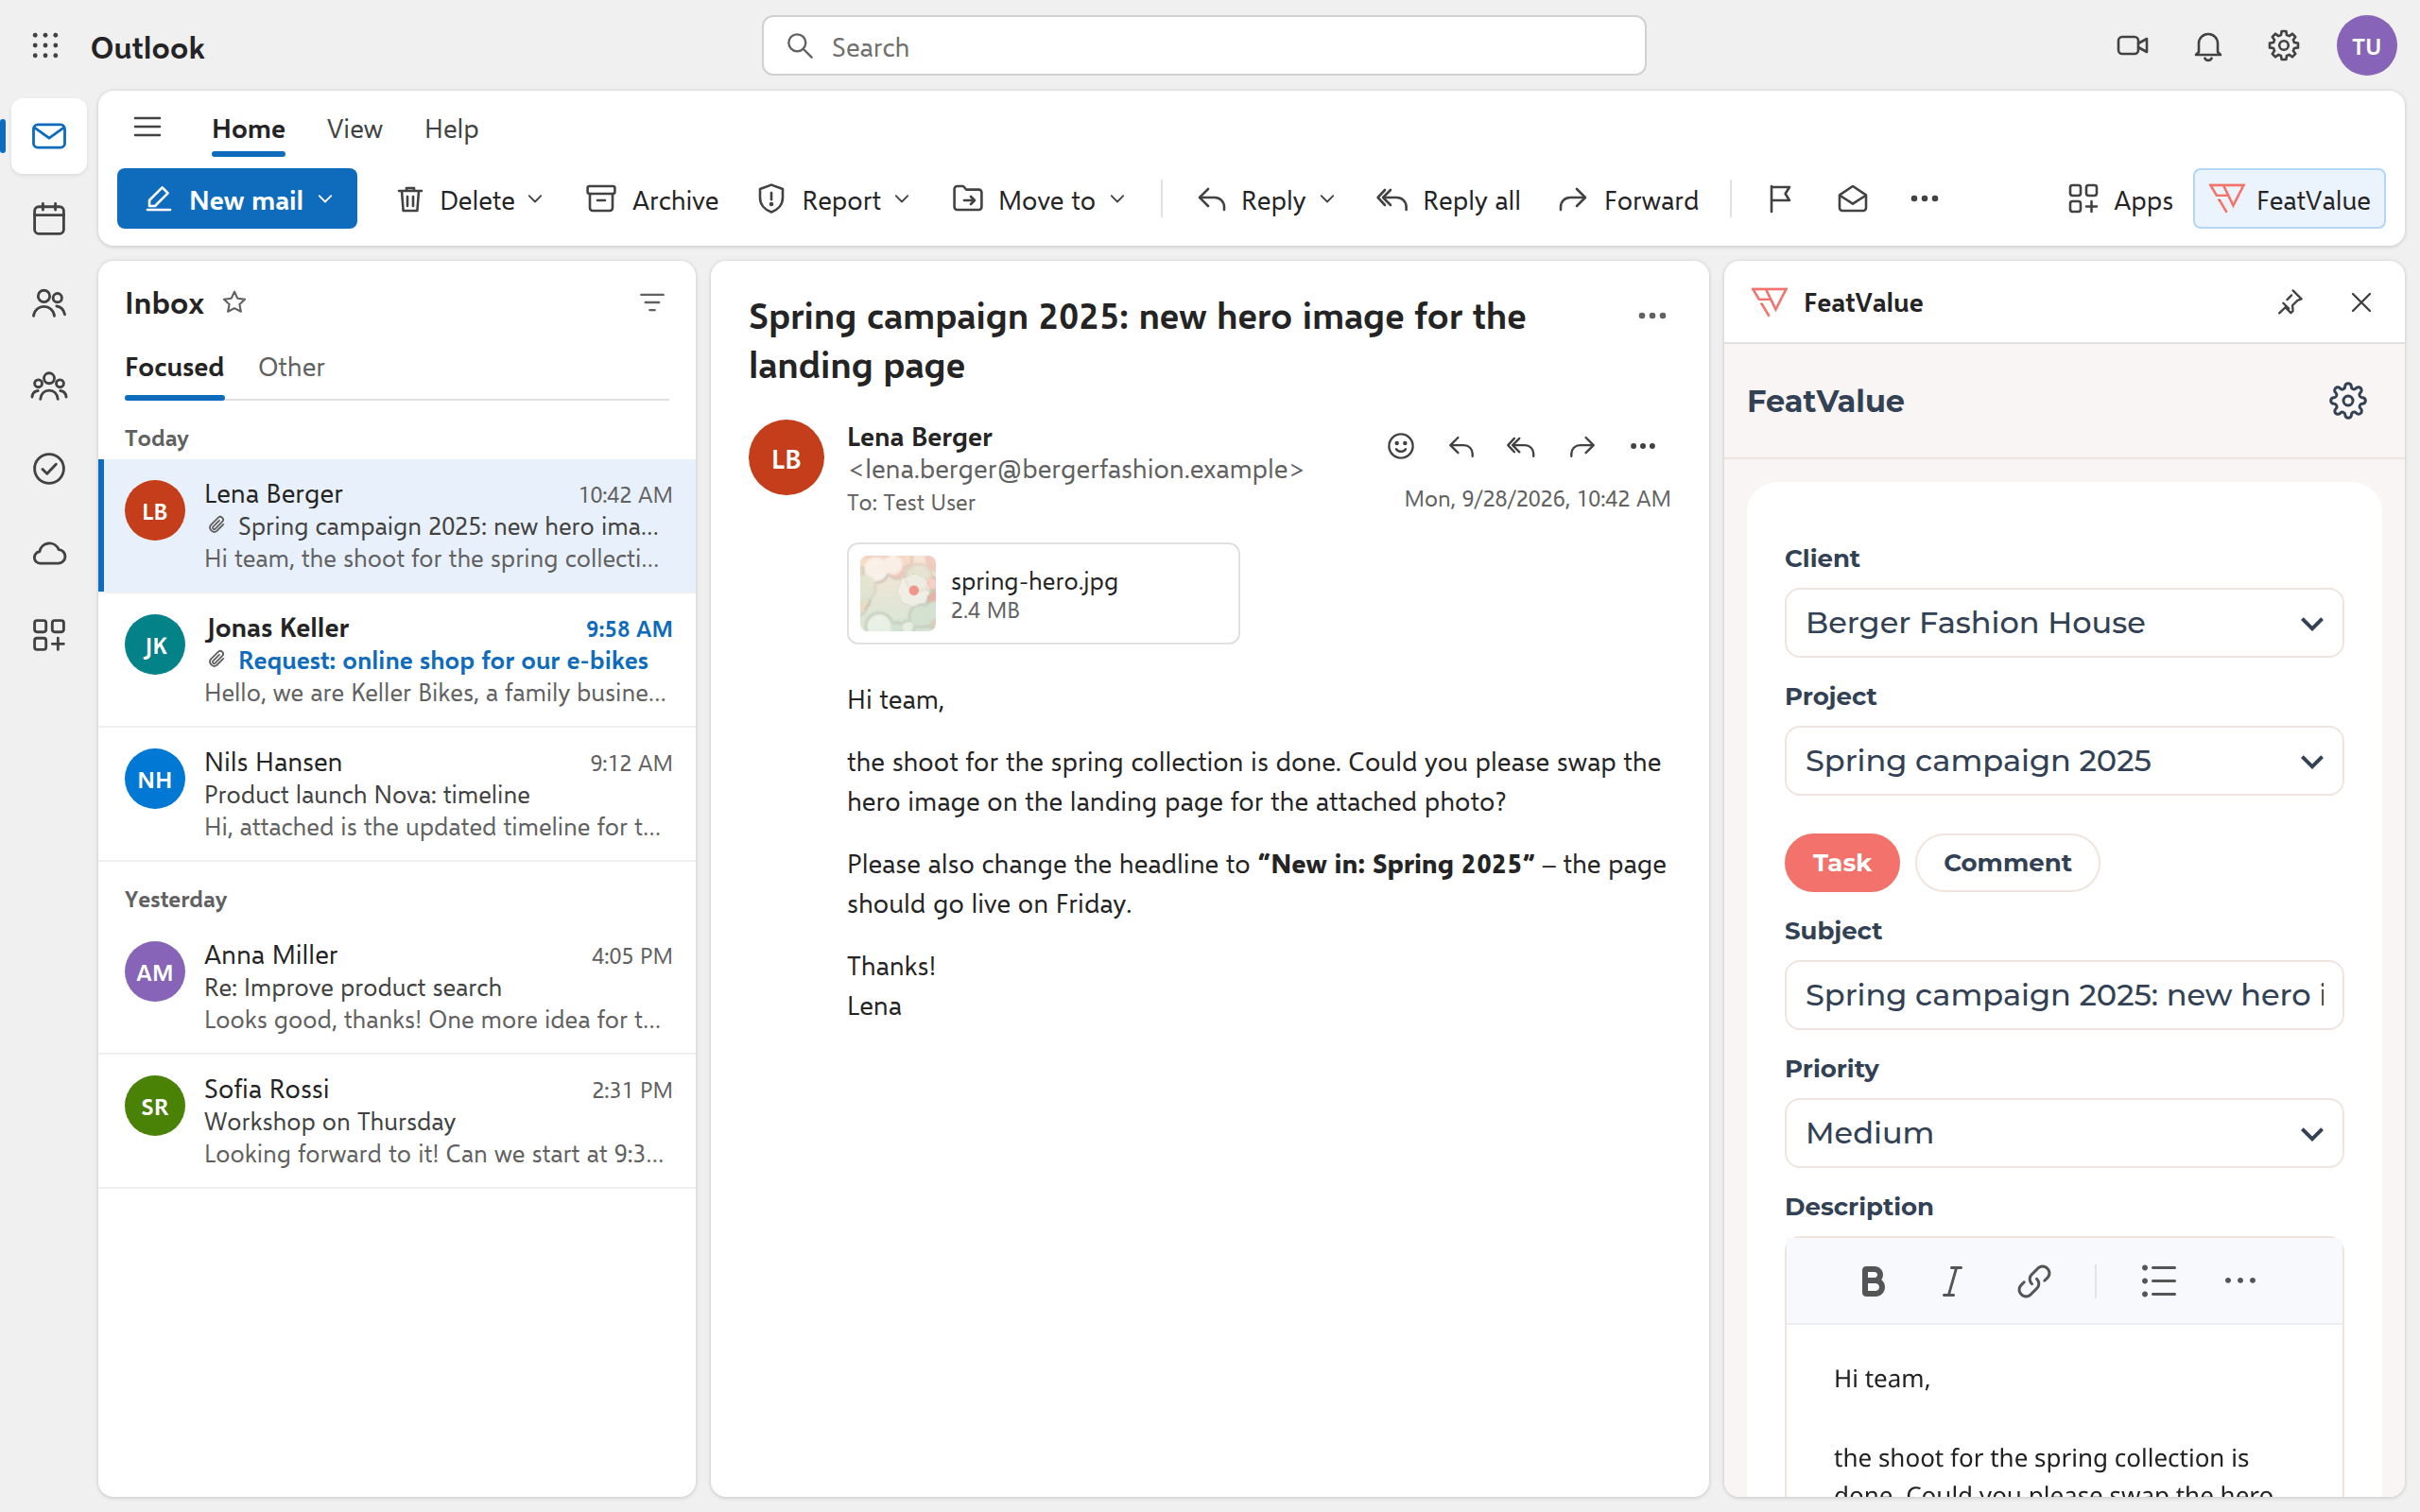Click forward arrow in message header
The width and height of the screenshot is (2420, 1512).
(1582, 446)
